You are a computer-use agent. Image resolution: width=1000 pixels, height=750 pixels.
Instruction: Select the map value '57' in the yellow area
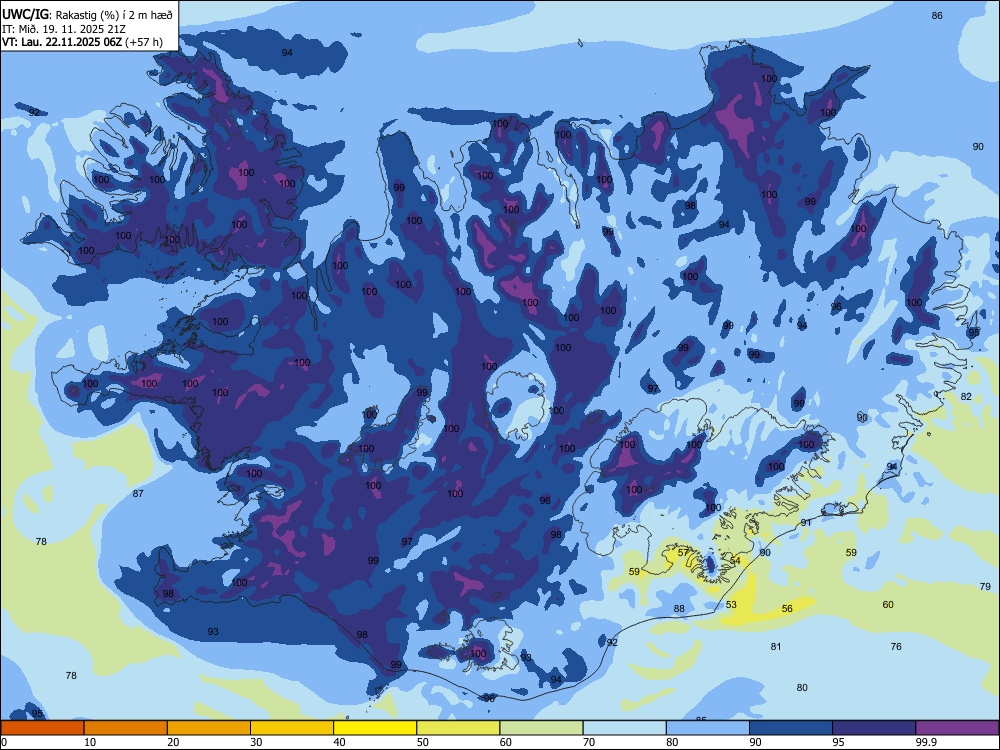(683, 552)
